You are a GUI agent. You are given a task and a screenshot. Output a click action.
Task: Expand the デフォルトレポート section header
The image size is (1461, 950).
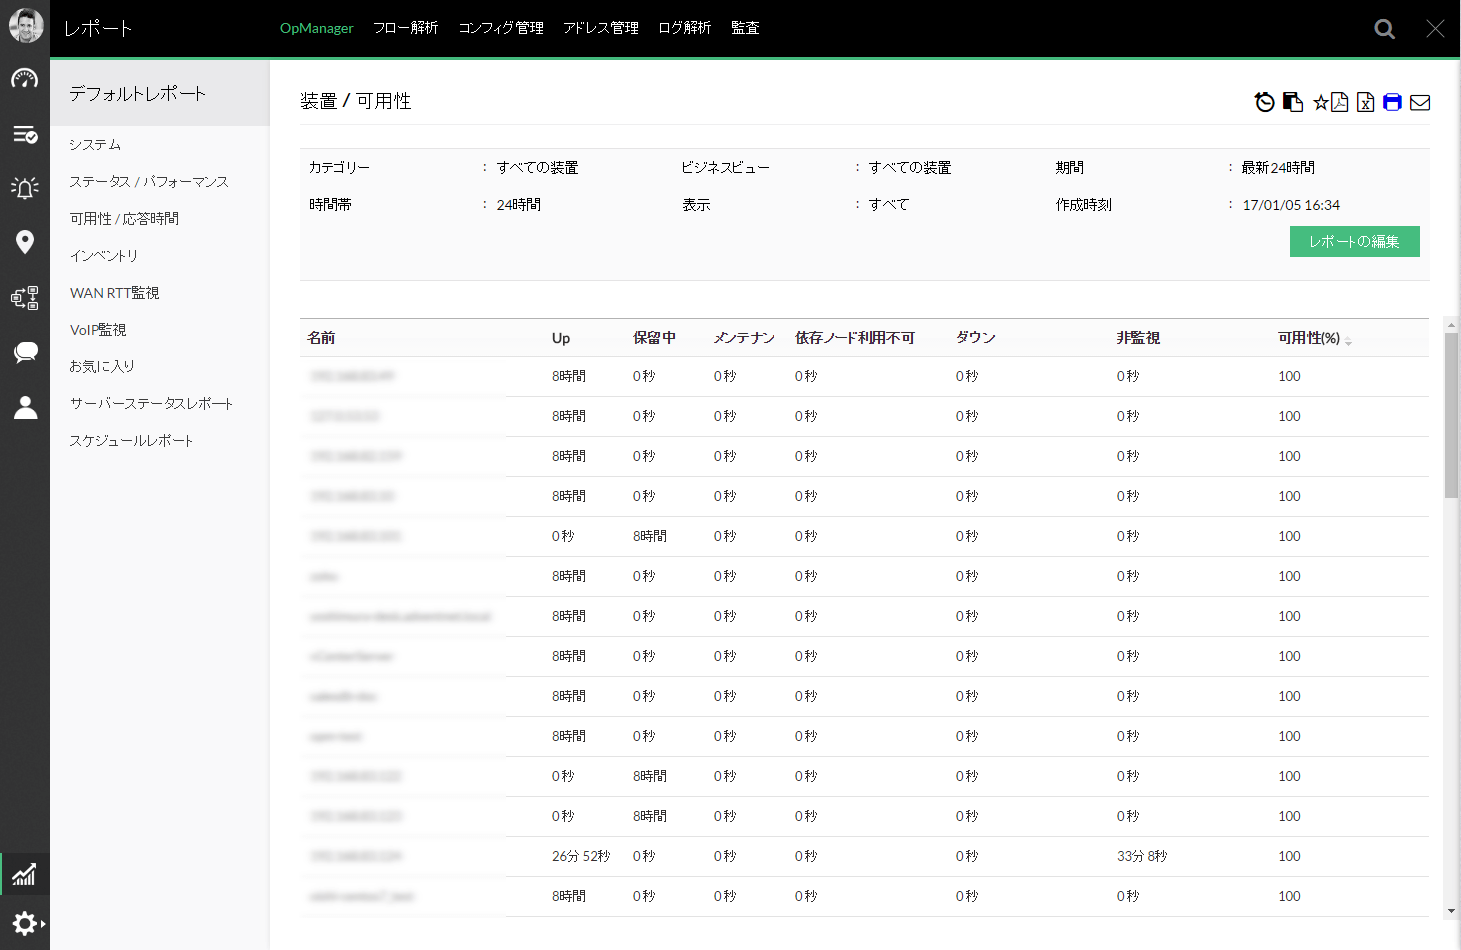click(x=135, y=92)
